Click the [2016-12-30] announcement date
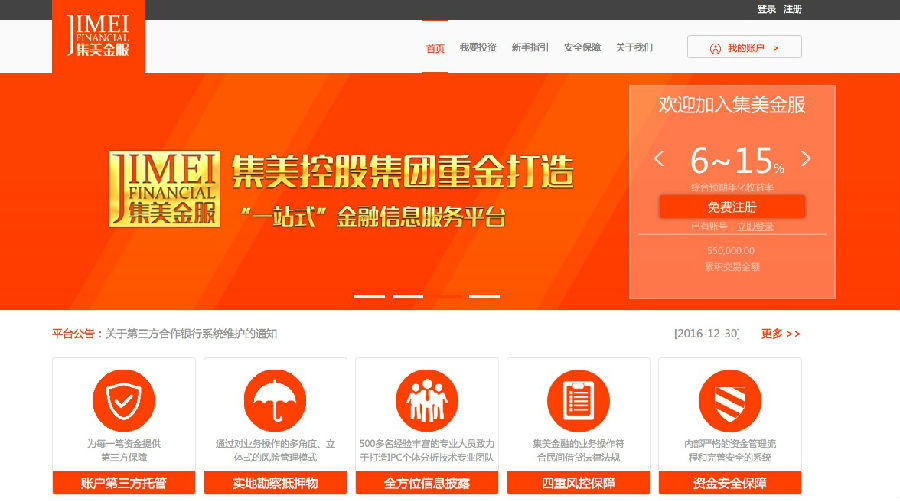Viewport: 900px width, 501px height. tap(707, 333)
